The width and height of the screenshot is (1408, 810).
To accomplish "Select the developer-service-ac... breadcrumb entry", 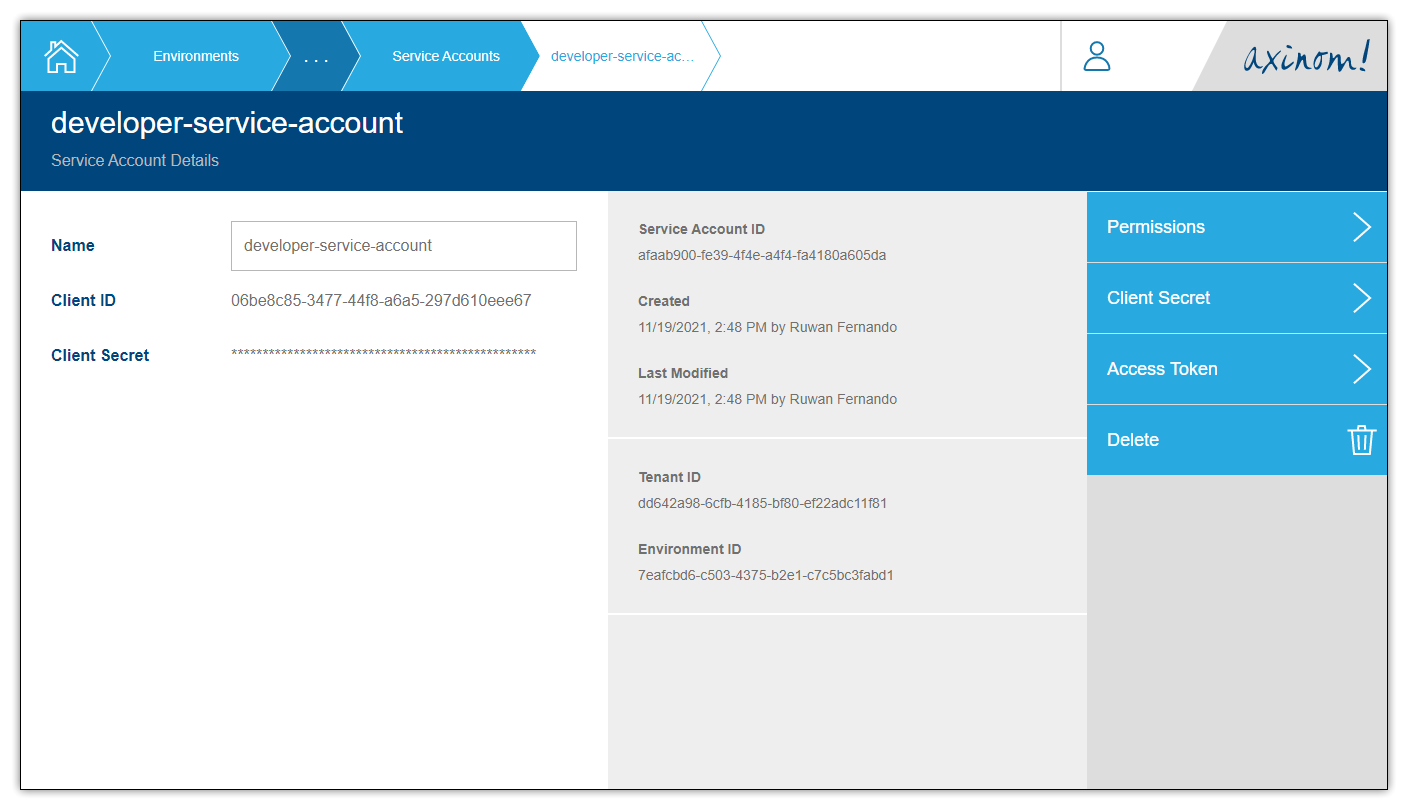I will coord(620,56).
